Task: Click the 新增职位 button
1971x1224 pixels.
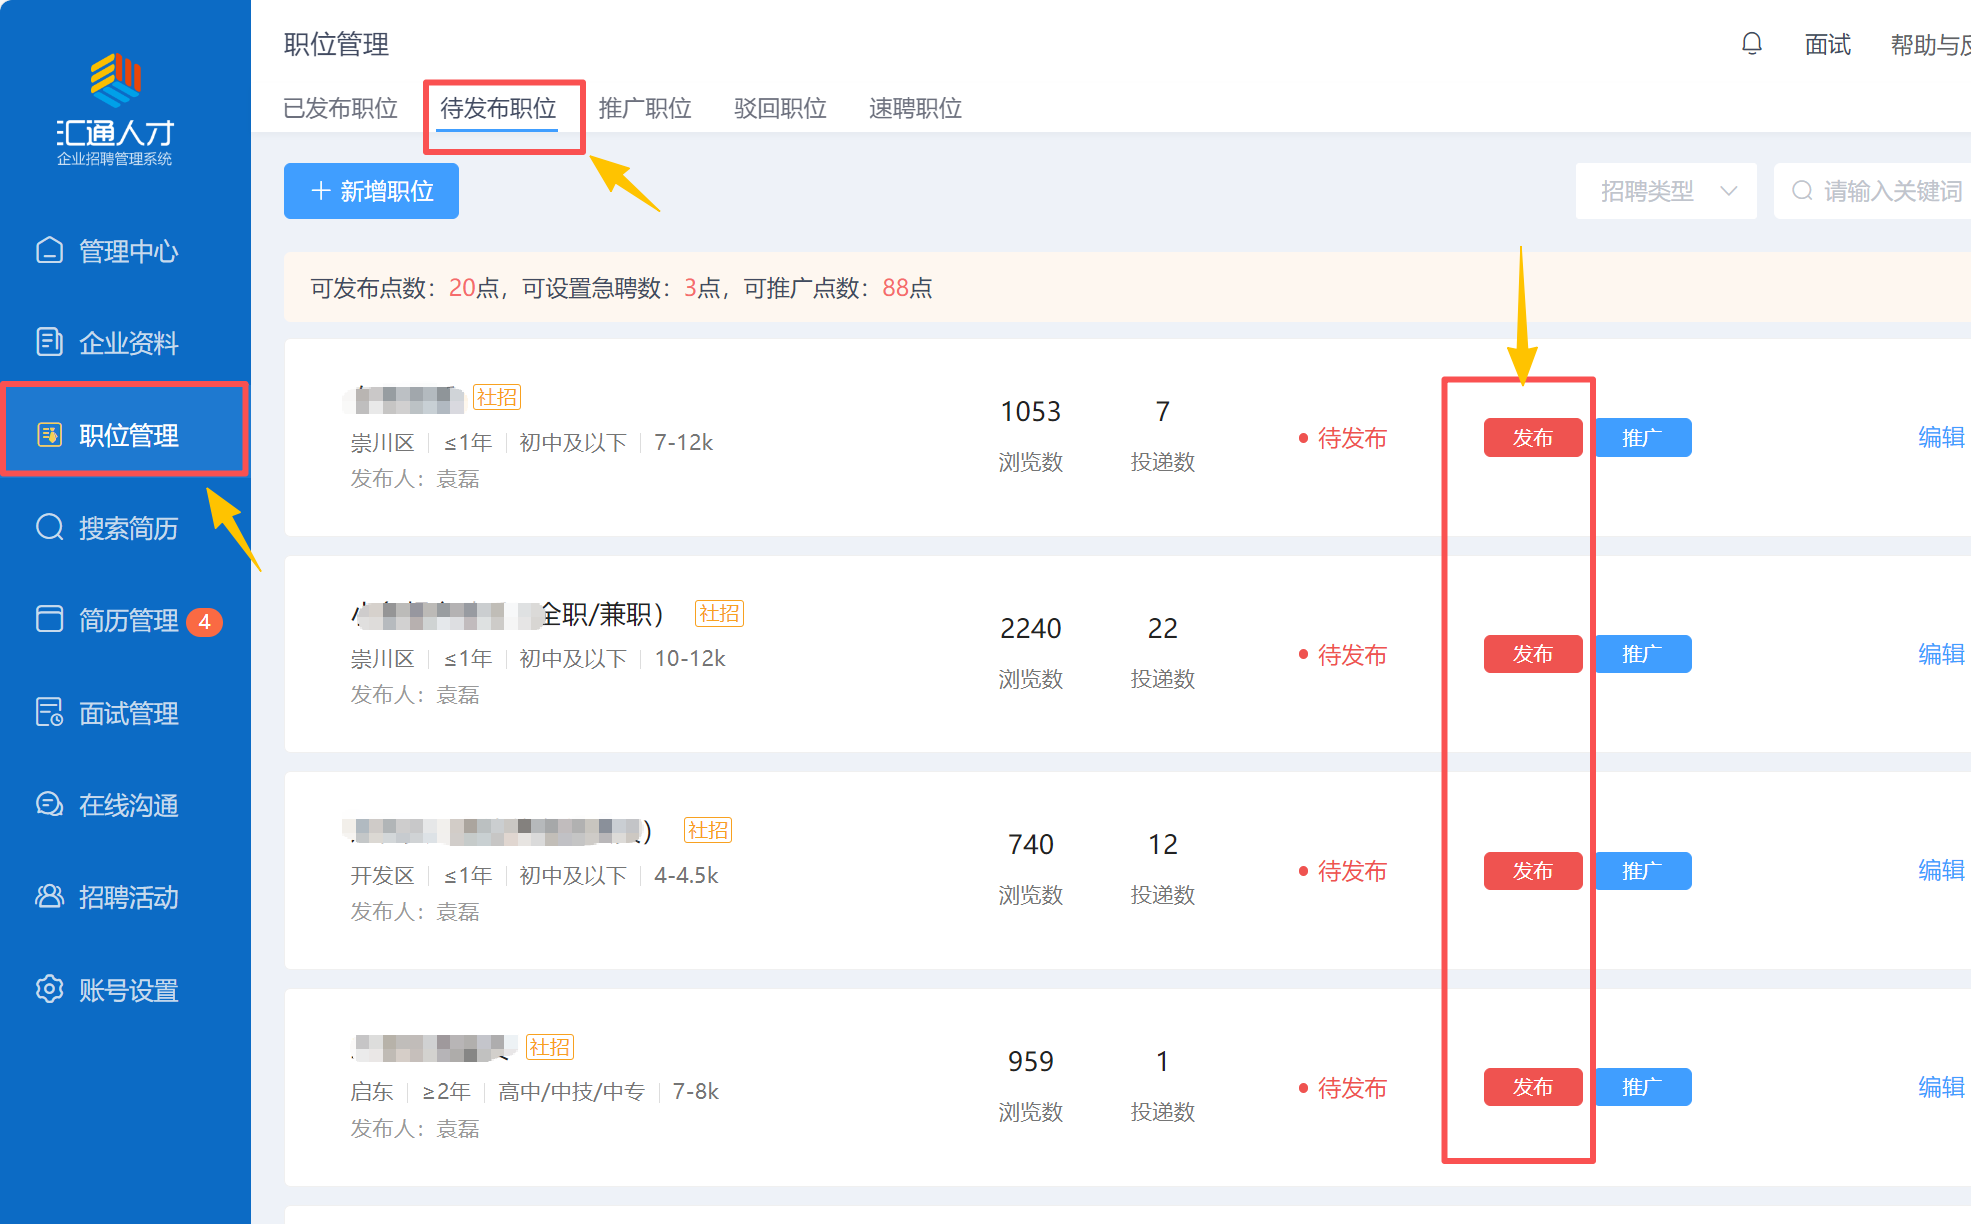Action: click(371, 191)
